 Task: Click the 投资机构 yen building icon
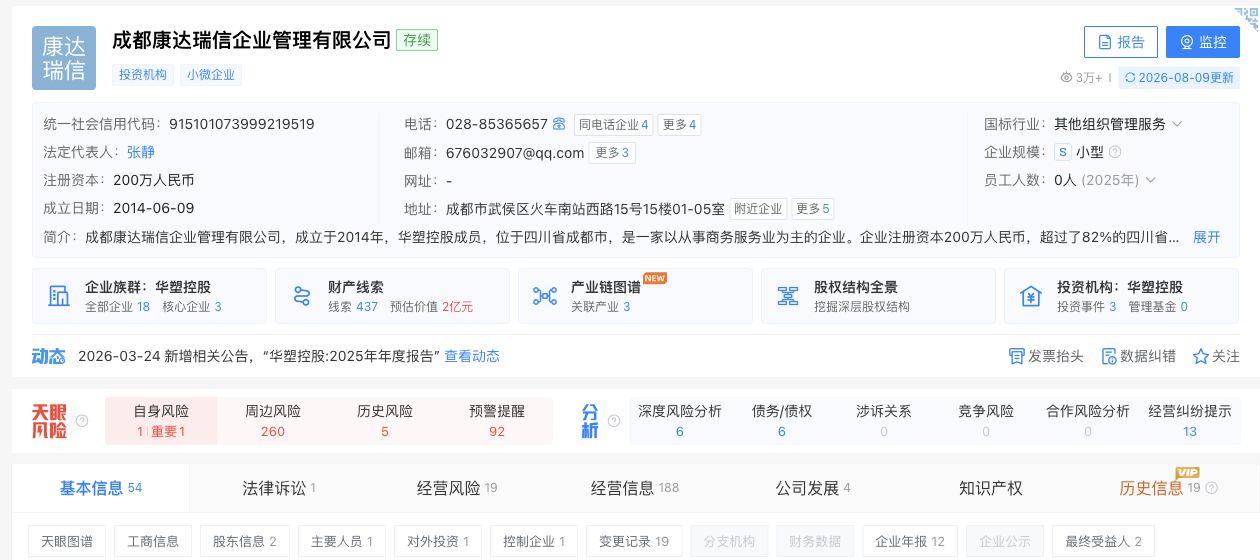coord(1031,295)
